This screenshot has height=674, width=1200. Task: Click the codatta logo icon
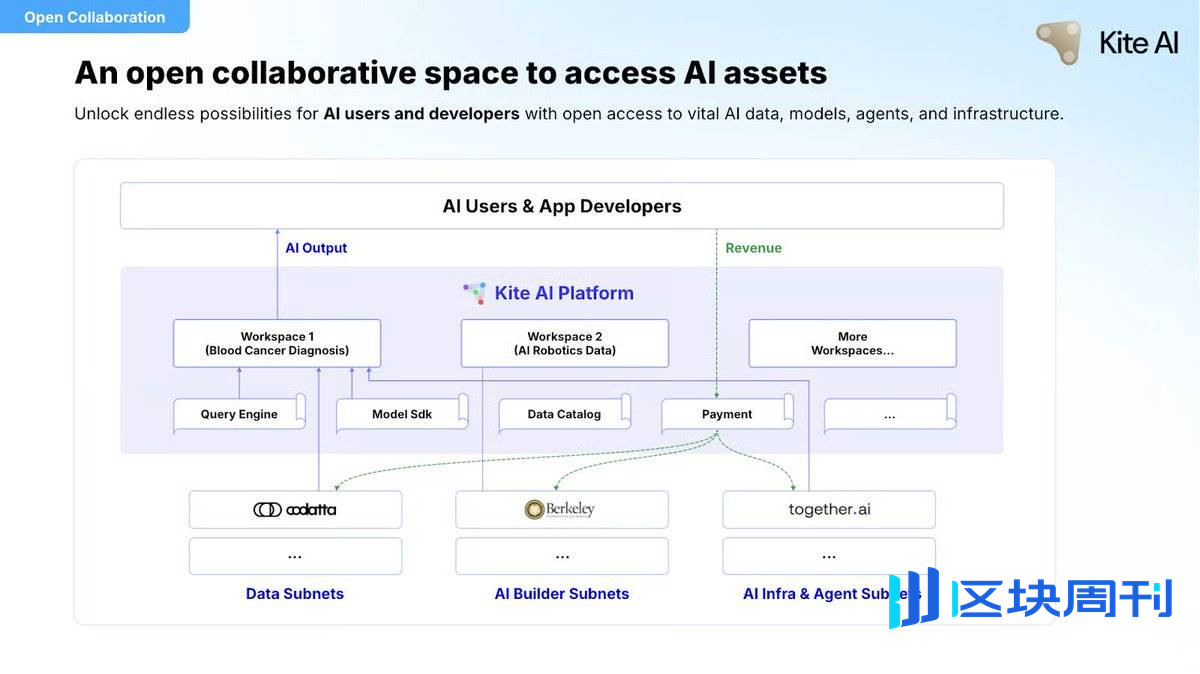click(x=267, y=510)
